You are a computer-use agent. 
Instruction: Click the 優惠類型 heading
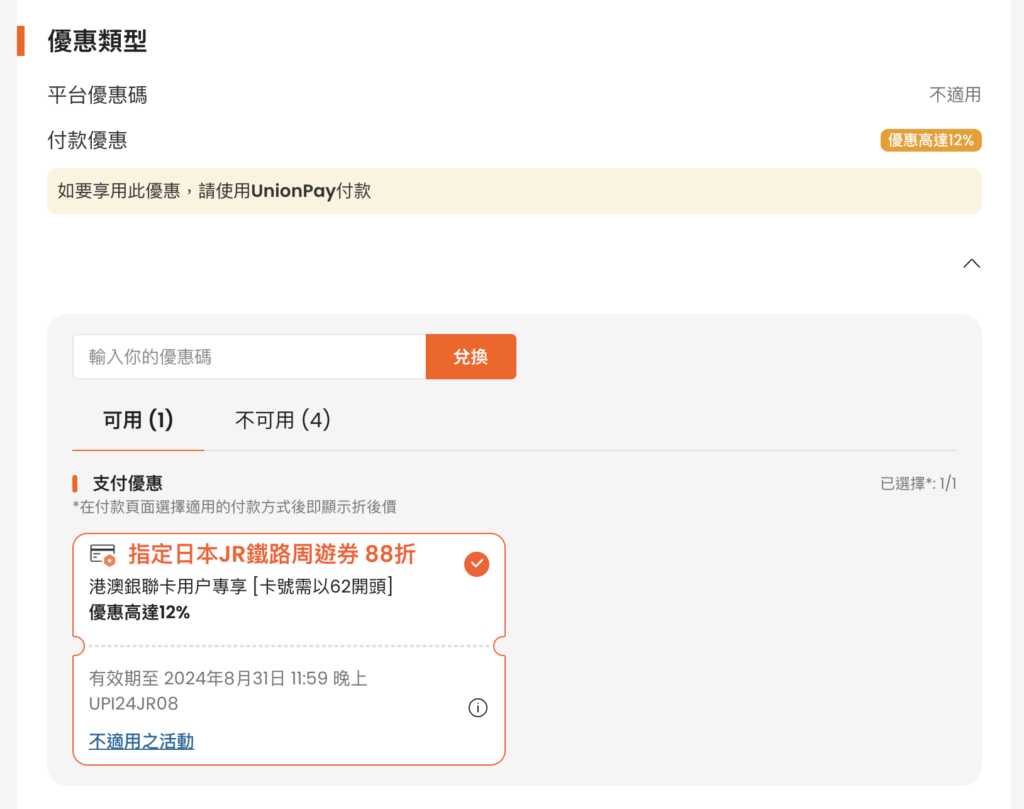[x=97, y=40]
